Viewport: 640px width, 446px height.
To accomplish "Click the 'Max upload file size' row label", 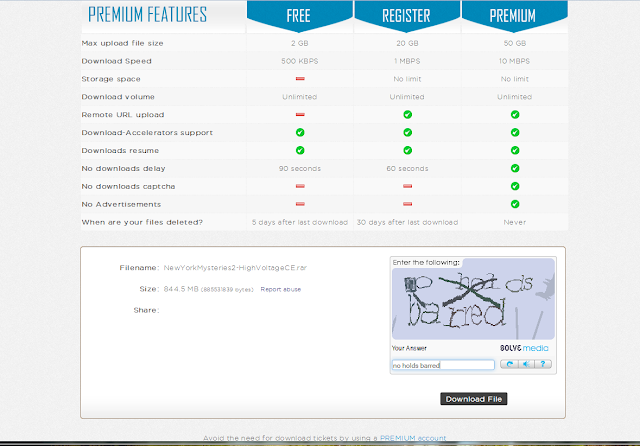I will [122, 43].
